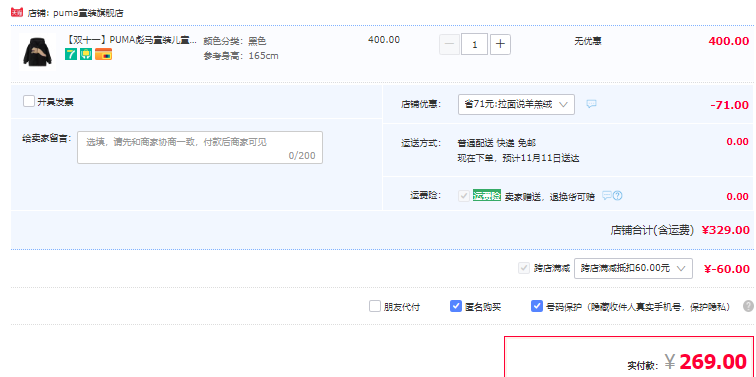Click the chat bubble beside store discount

(x=592, y=104)
